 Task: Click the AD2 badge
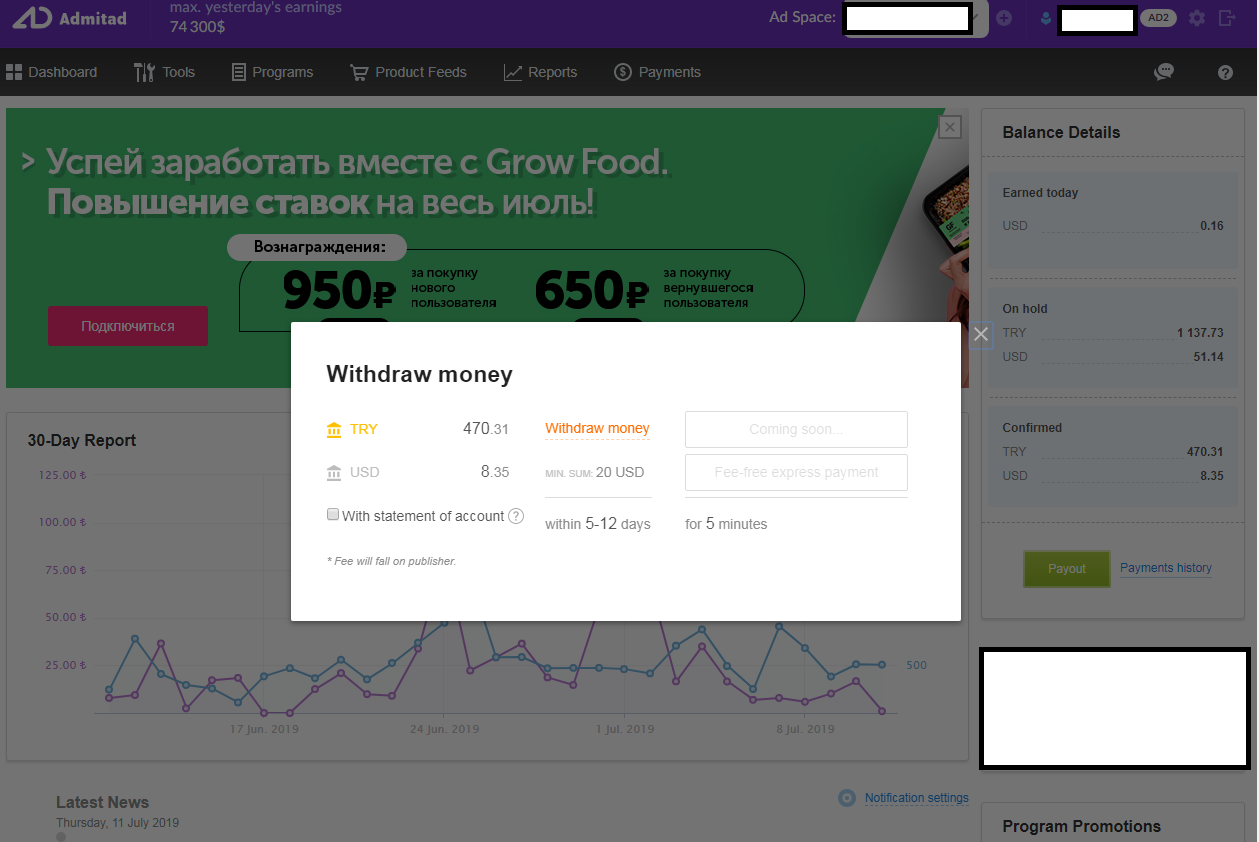(x=1158, y=18)
